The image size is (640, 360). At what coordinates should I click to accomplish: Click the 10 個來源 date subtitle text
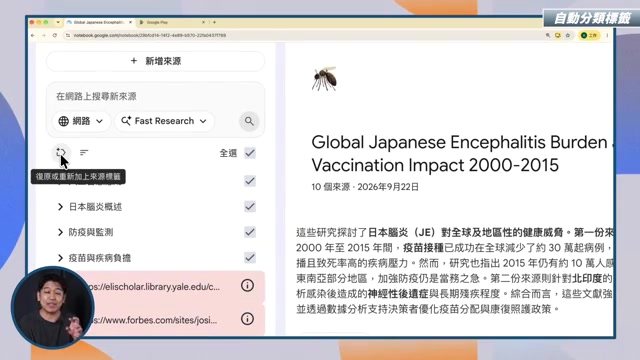365,187
